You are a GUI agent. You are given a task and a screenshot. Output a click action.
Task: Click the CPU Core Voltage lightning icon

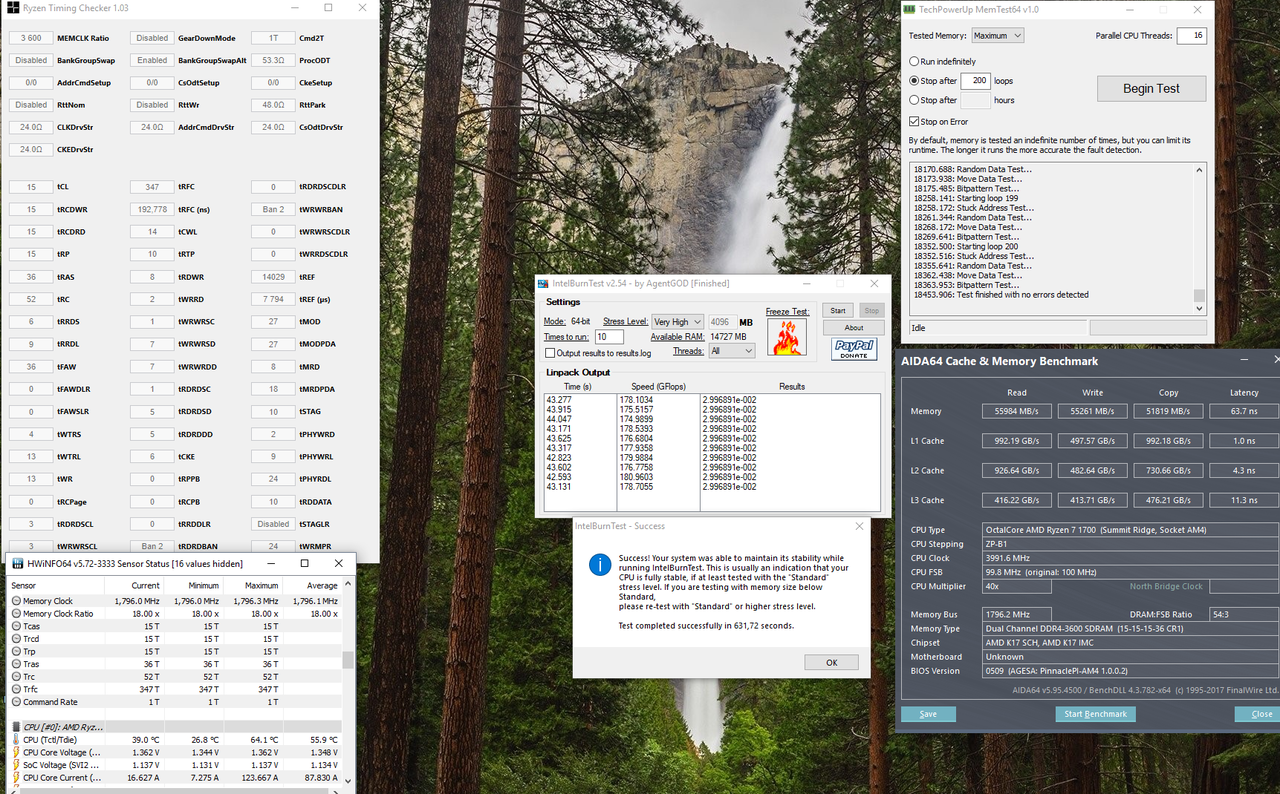pos(16,752)
